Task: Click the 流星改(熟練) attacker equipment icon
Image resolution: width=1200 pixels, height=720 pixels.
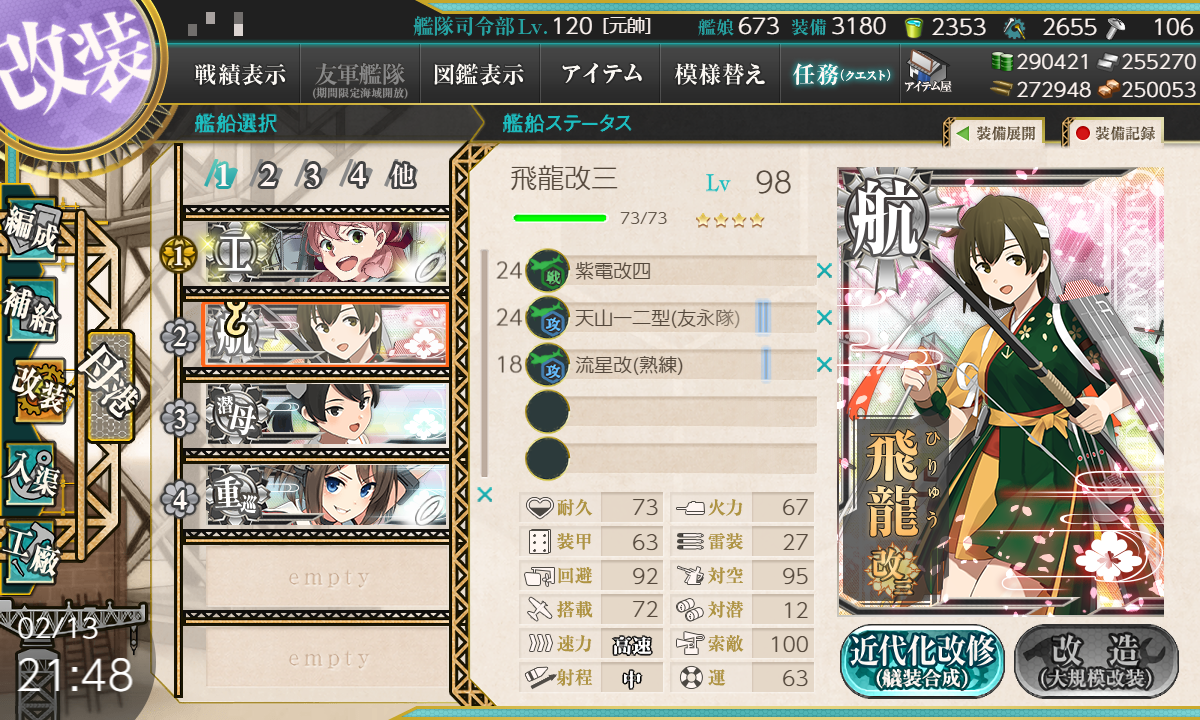Action: click(547, 364)
